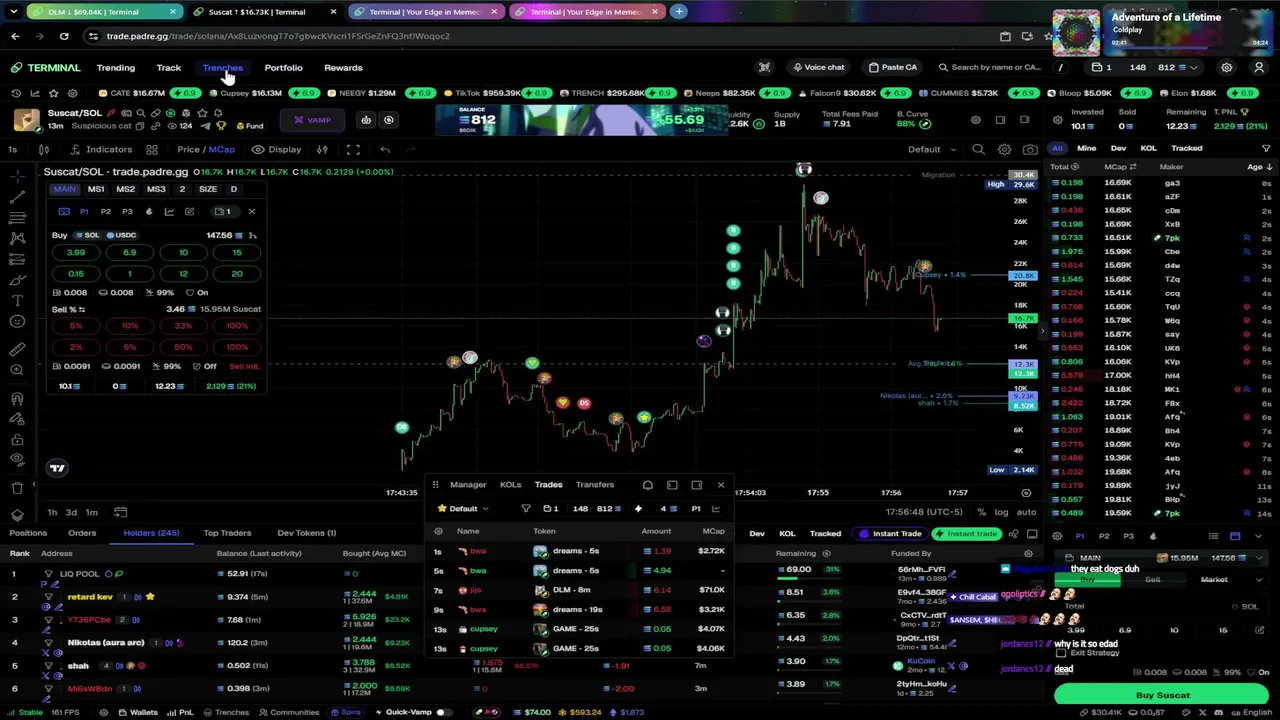This screenshot has height=720, width=1280.
Task: Enter fullscreen chart mode
Action: [353, 149]
